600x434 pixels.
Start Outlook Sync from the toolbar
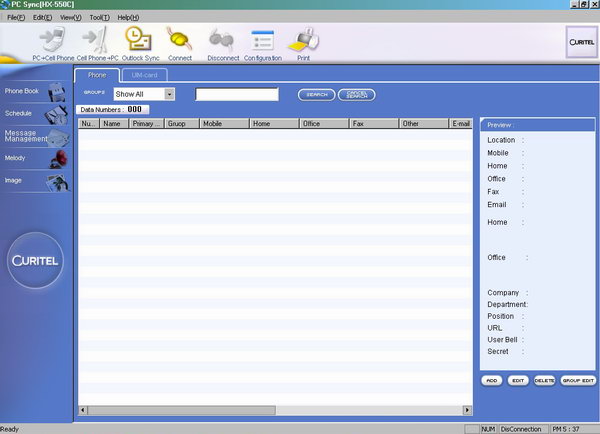tap(140, 44)
